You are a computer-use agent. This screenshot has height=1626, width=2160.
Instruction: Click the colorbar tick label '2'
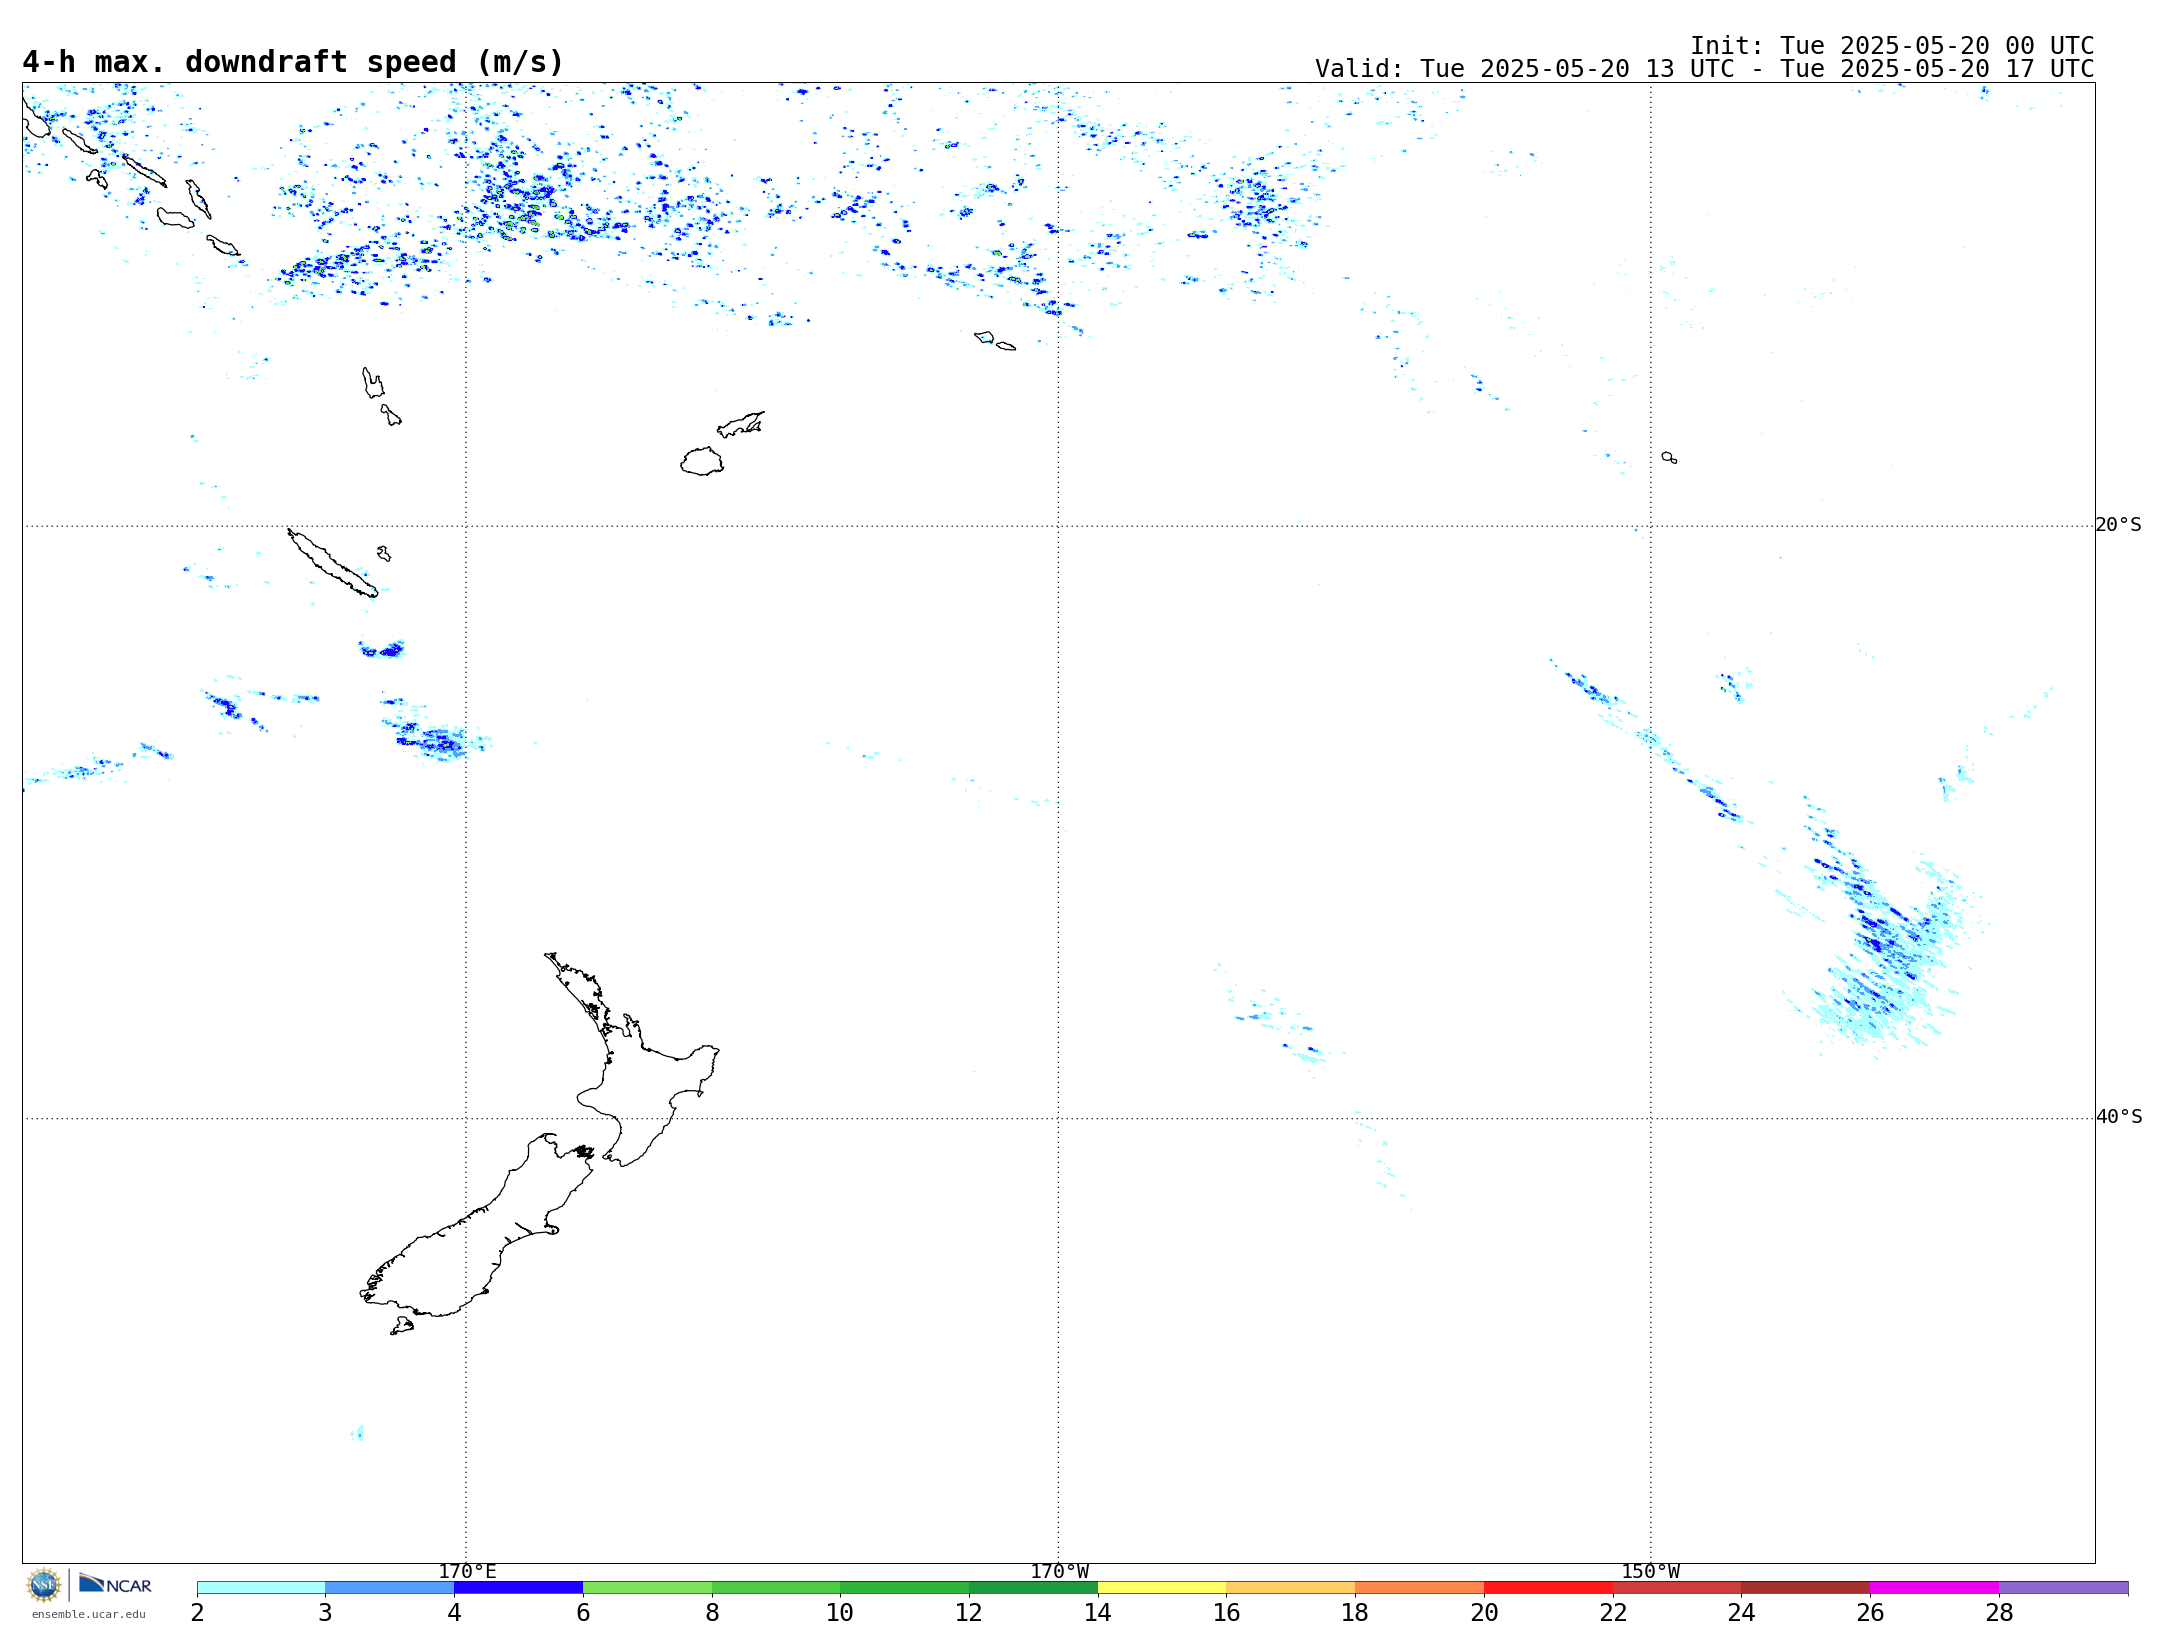click(x=197, y=1612)
